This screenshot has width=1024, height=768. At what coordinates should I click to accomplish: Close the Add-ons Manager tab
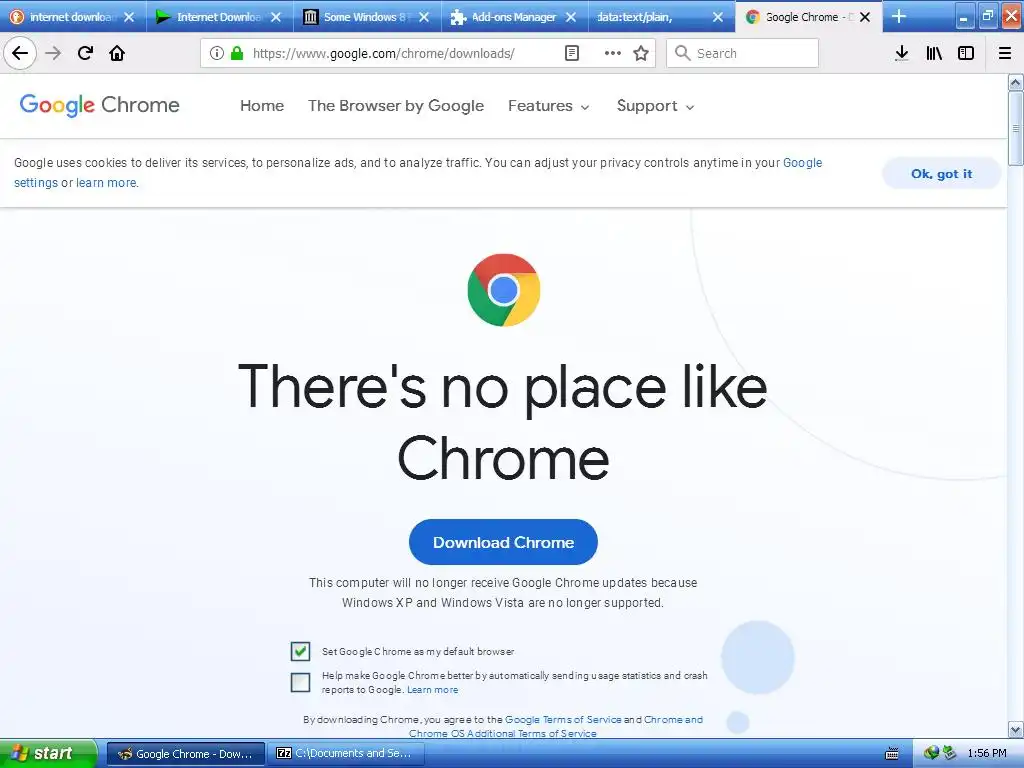pyautogui.click(x=571, y=17)
